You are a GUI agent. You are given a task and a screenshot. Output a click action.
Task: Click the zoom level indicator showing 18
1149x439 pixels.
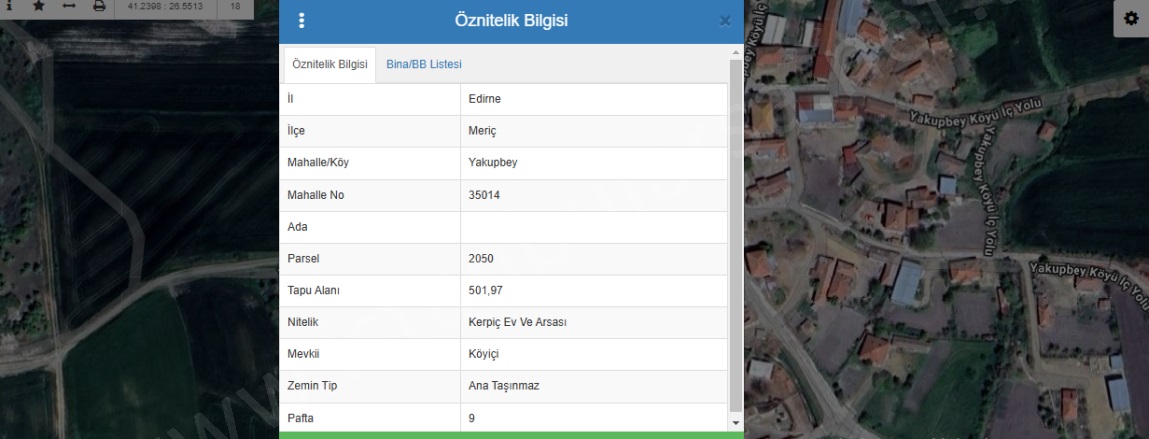[x=235, y=7]
